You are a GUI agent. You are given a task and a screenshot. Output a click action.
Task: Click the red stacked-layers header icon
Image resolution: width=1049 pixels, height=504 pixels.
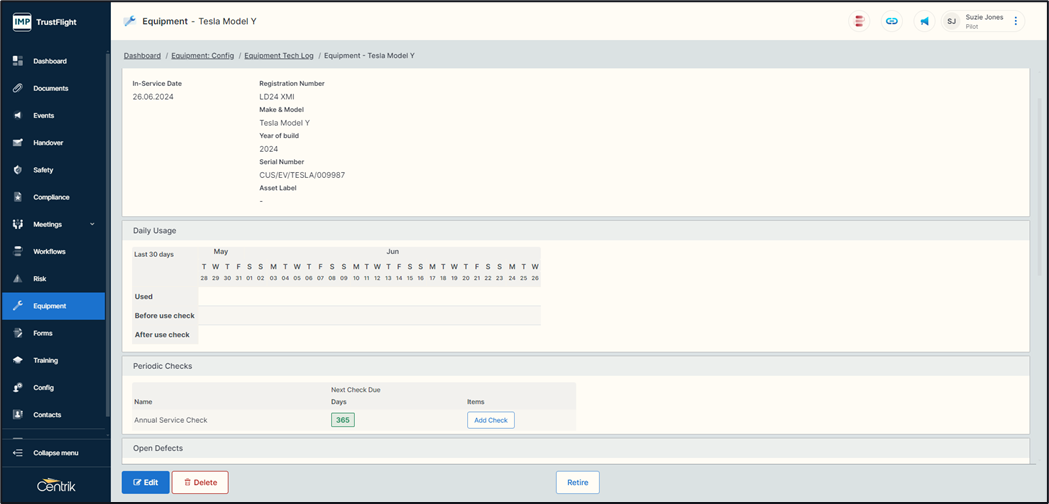coord(858,21)
